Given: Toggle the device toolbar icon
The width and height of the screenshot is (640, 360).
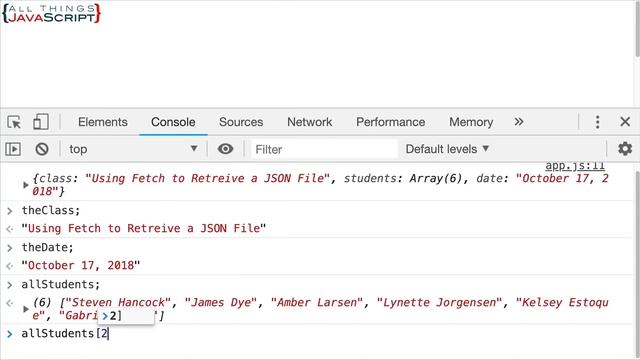Looking at the screenshot, I should (x=41, y=122).
